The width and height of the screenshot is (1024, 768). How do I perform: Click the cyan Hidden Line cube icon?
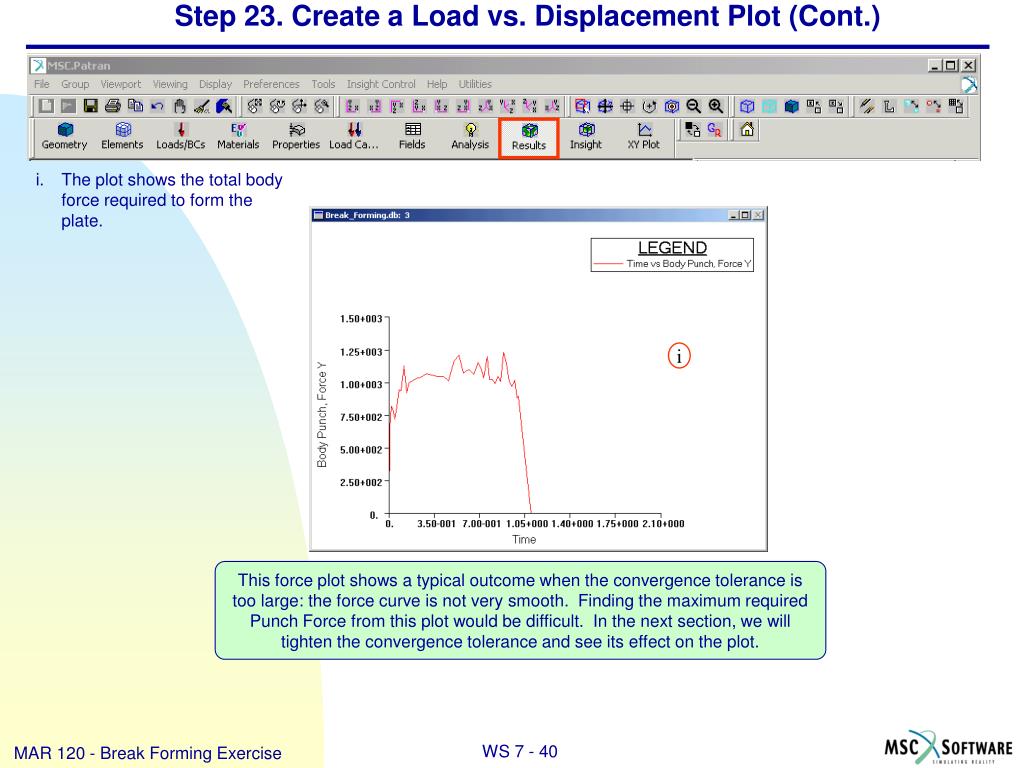[x=769, y=105]
